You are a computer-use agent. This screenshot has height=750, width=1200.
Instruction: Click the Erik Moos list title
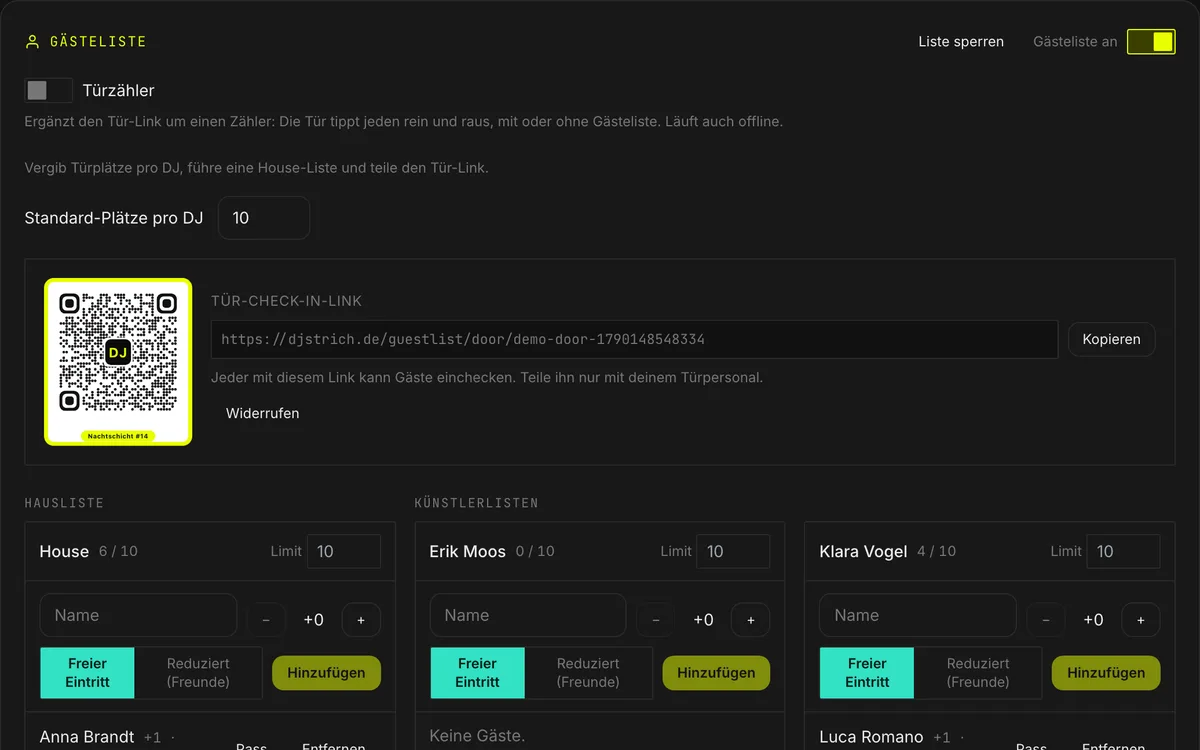point(468,551)
